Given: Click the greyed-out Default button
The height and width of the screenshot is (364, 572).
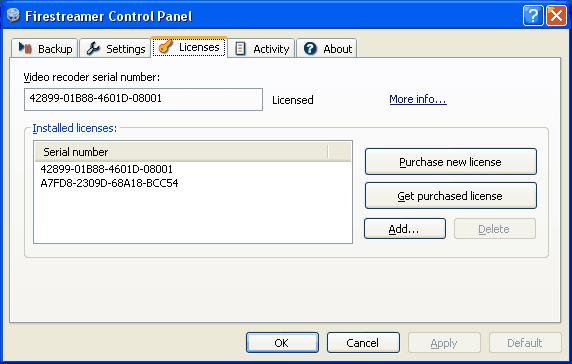Looking at the screenshot, I should [525, 342].
